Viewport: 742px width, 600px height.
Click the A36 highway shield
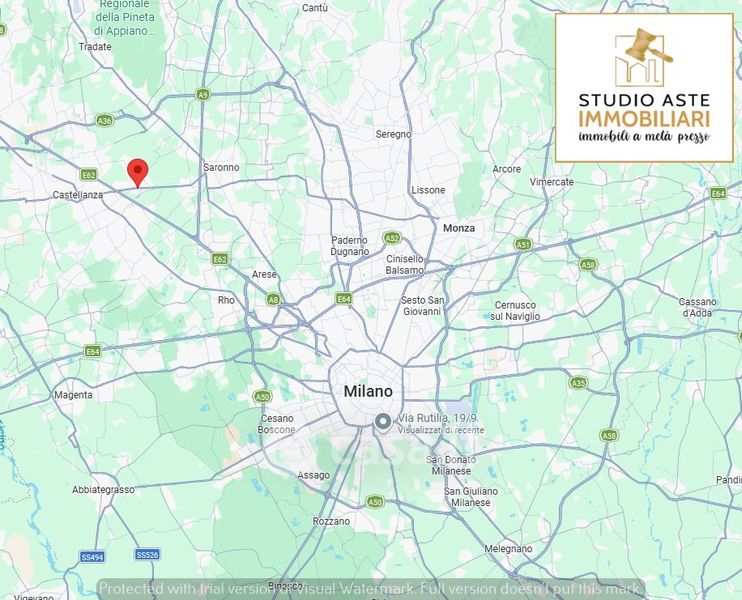(x=104, y=120)
